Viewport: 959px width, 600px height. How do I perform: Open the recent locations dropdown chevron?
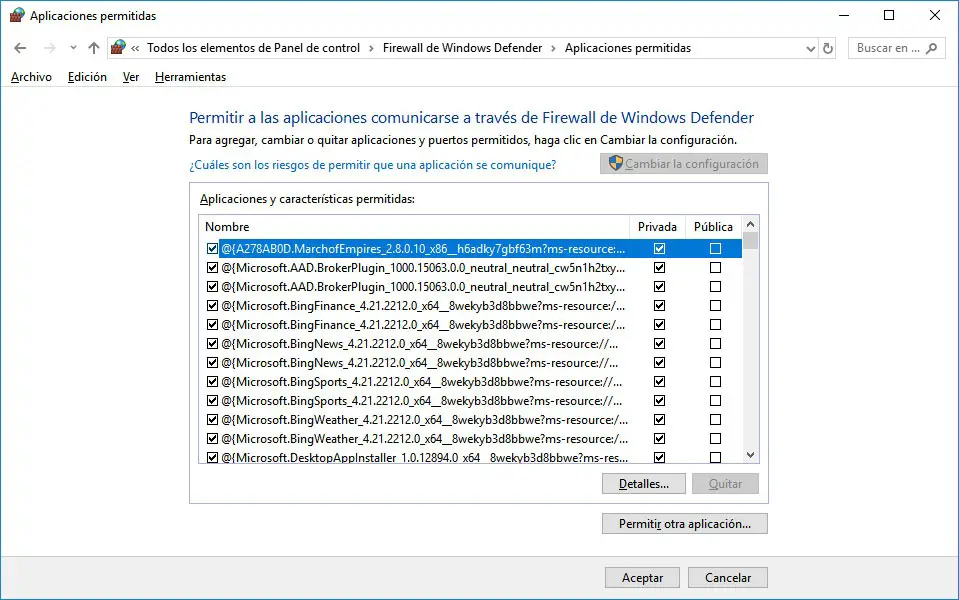click(x=73, y=48)
